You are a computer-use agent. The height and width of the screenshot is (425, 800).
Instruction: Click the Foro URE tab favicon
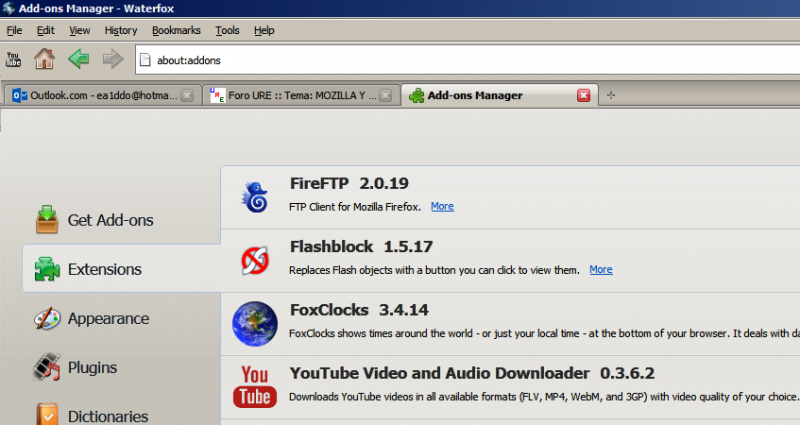tap(217, 95)
